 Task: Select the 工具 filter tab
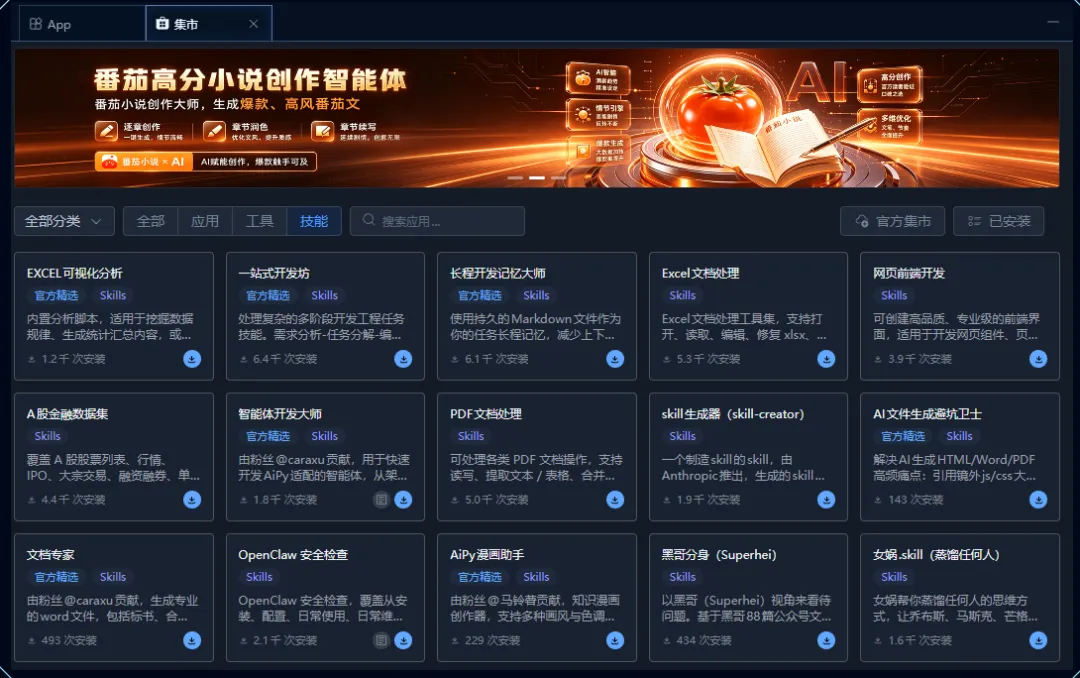(260, 221)
